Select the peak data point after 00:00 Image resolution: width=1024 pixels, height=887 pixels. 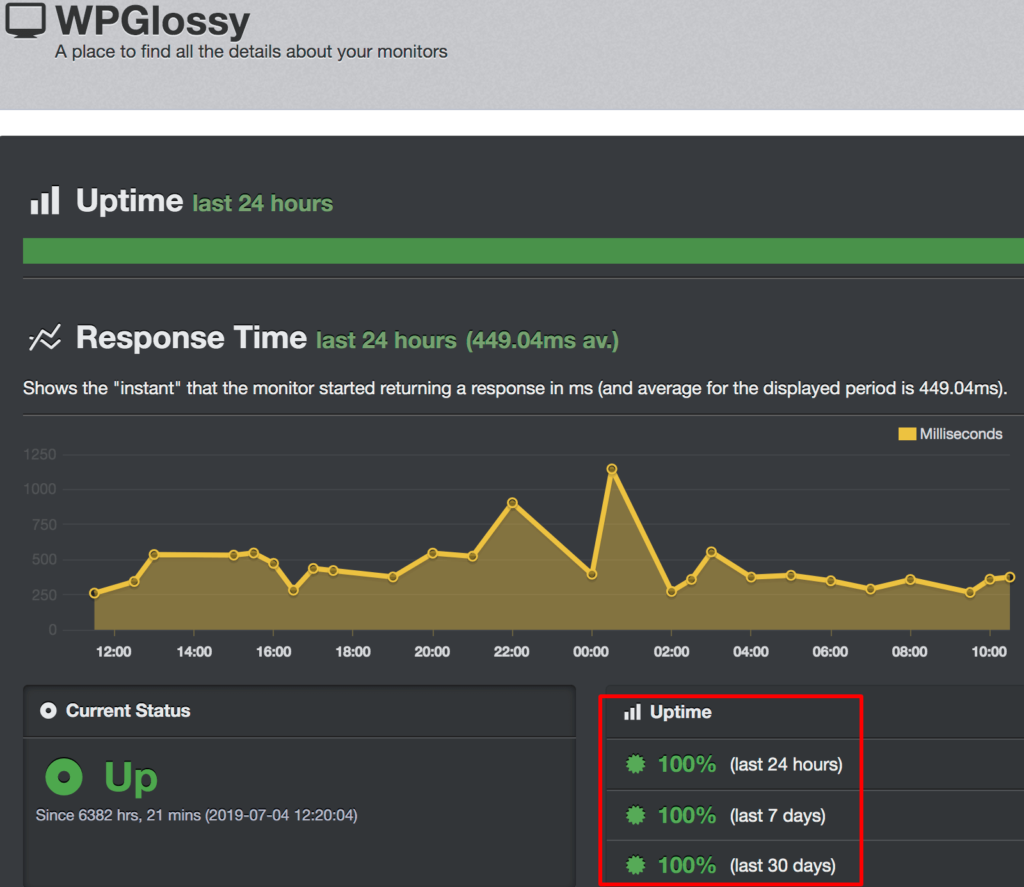click(611, 469)
